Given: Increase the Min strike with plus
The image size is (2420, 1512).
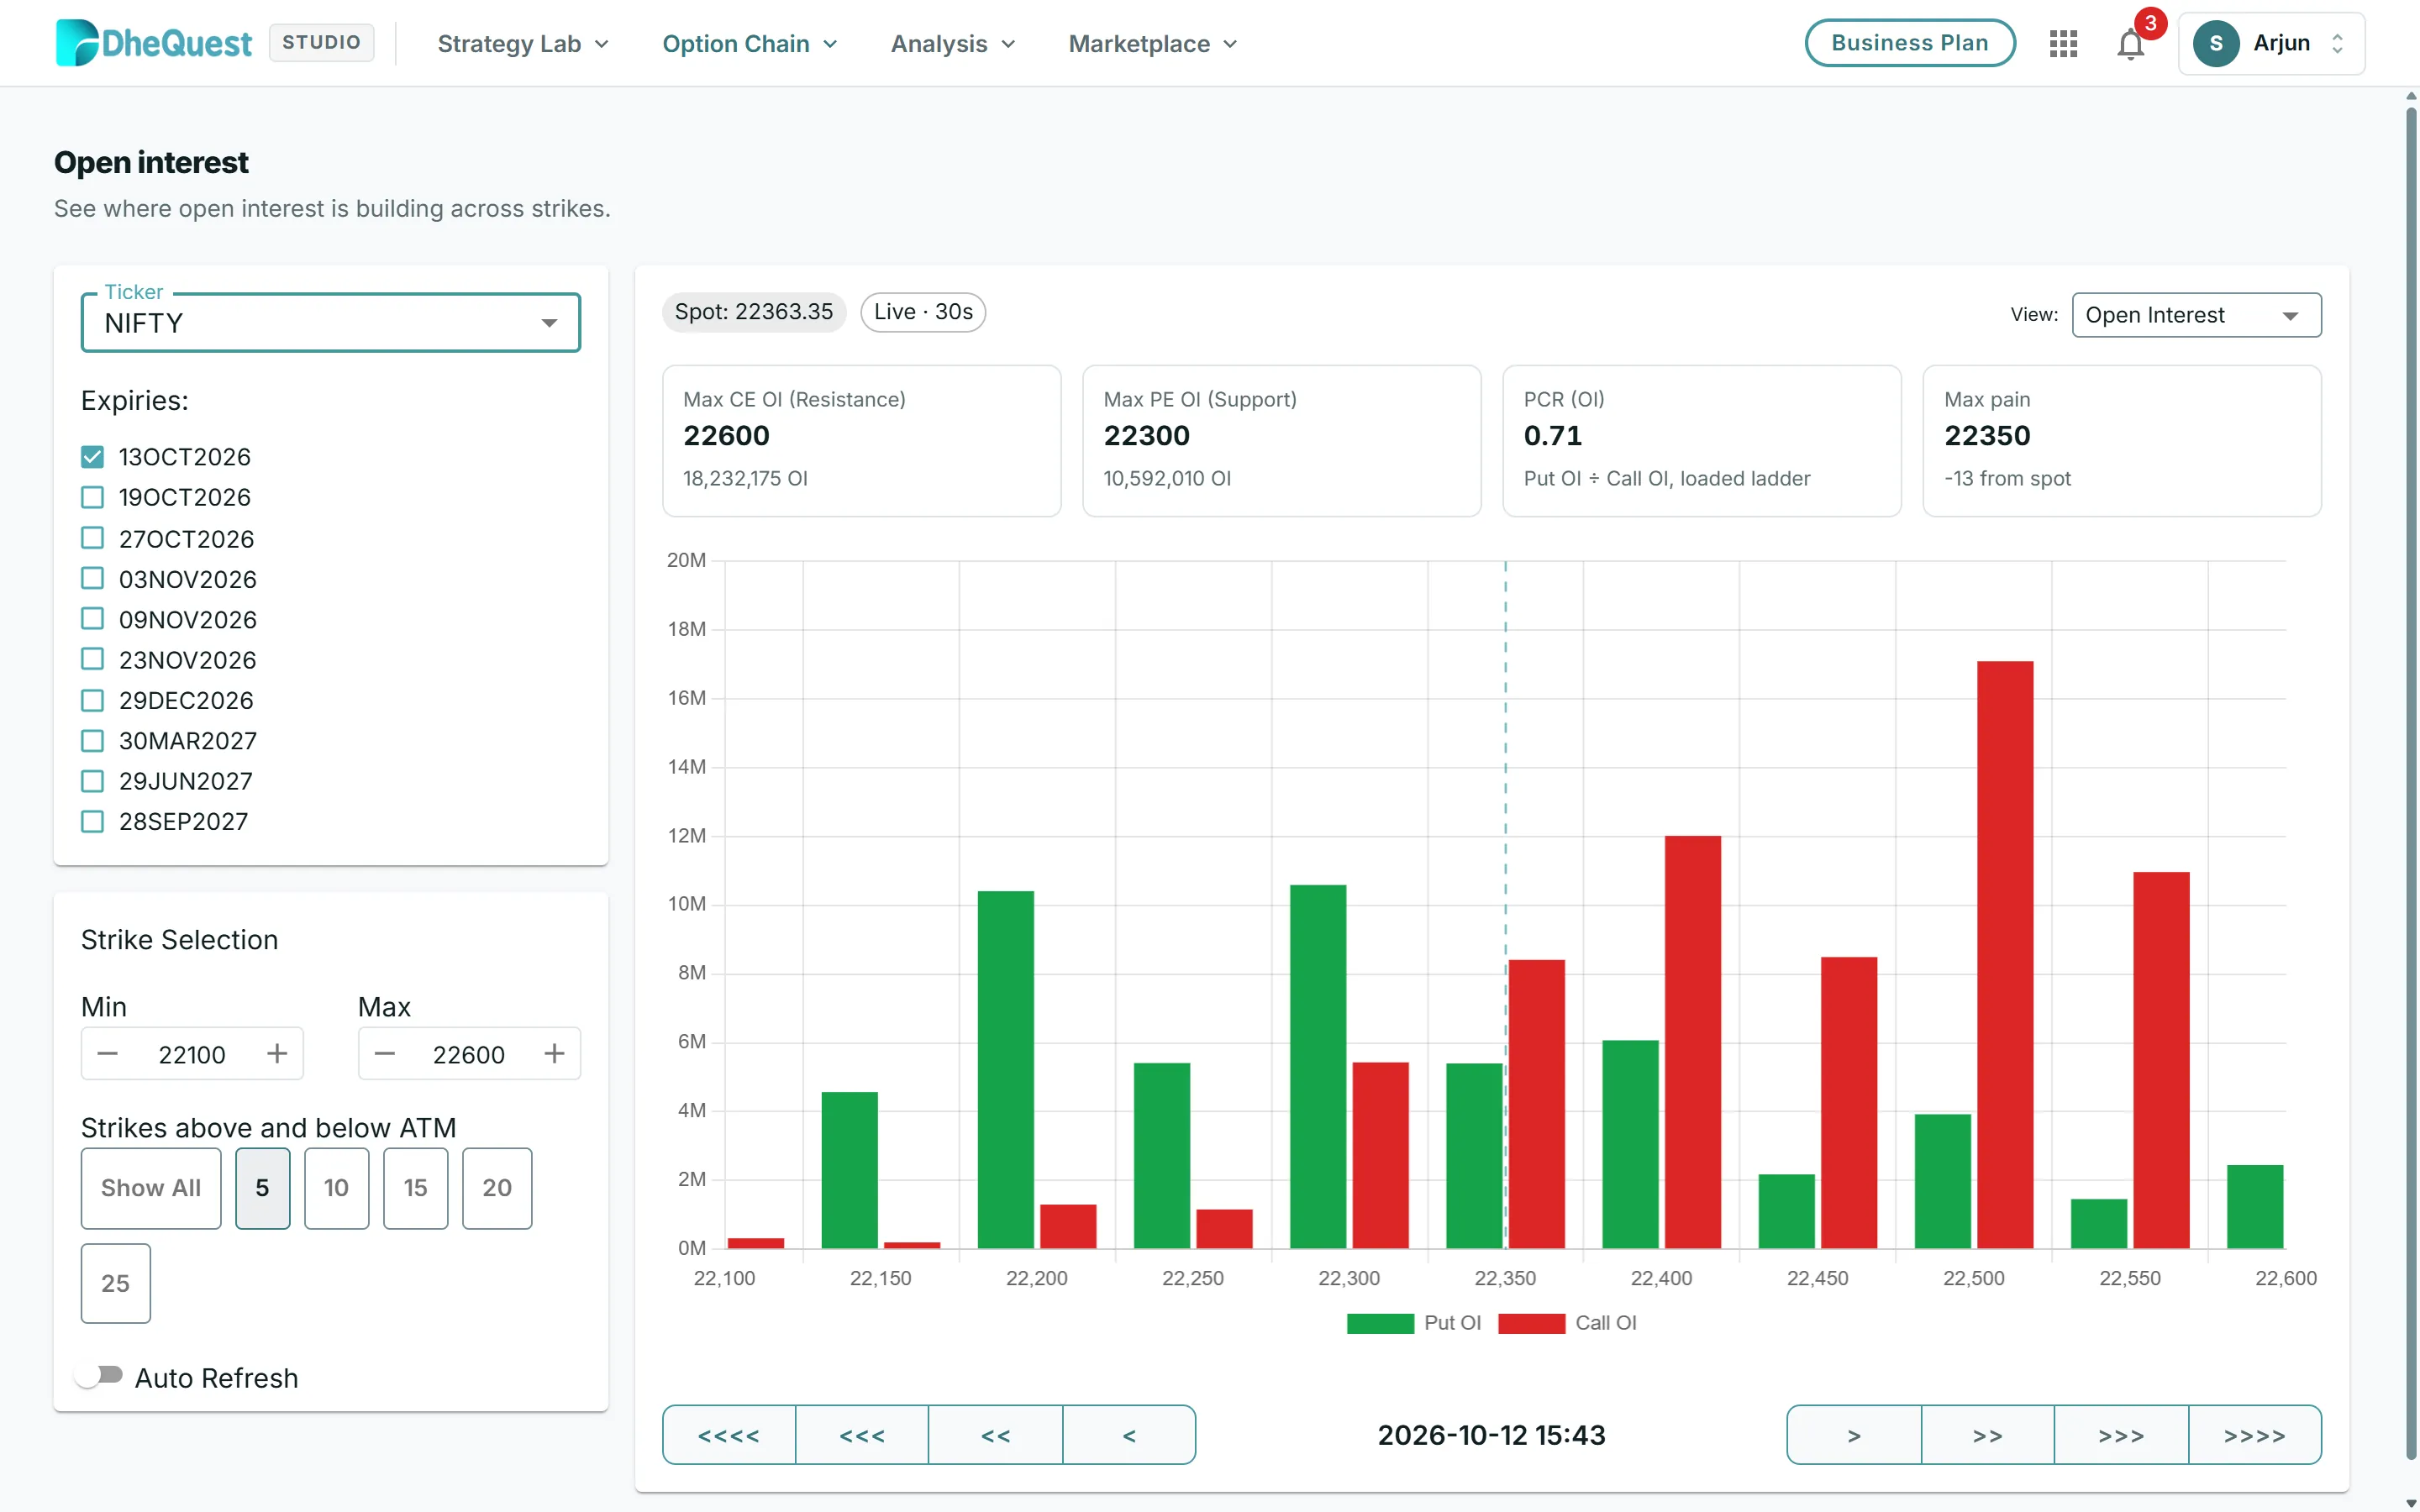Looking at the screenshot, I should 277,1054.
